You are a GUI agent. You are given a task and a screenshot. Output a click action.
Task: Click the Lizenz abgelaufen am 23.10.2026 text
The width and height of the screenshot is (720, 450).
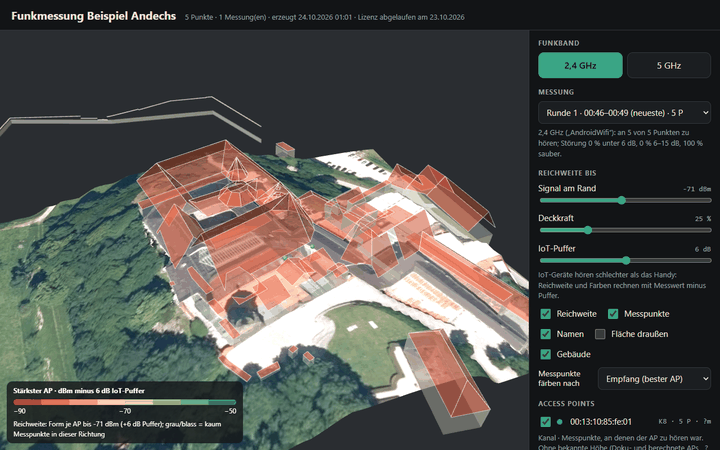(x=411, y=17)
